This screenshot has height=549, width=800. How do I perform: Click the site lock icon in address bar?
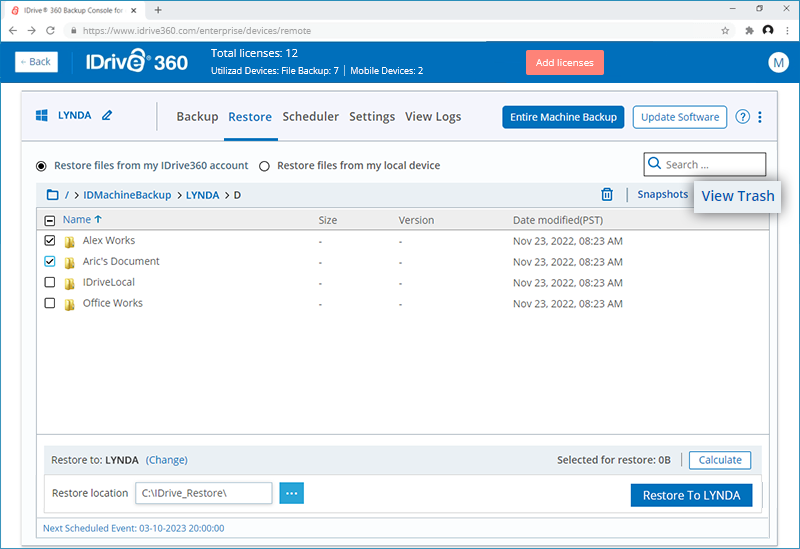[74, 31]
